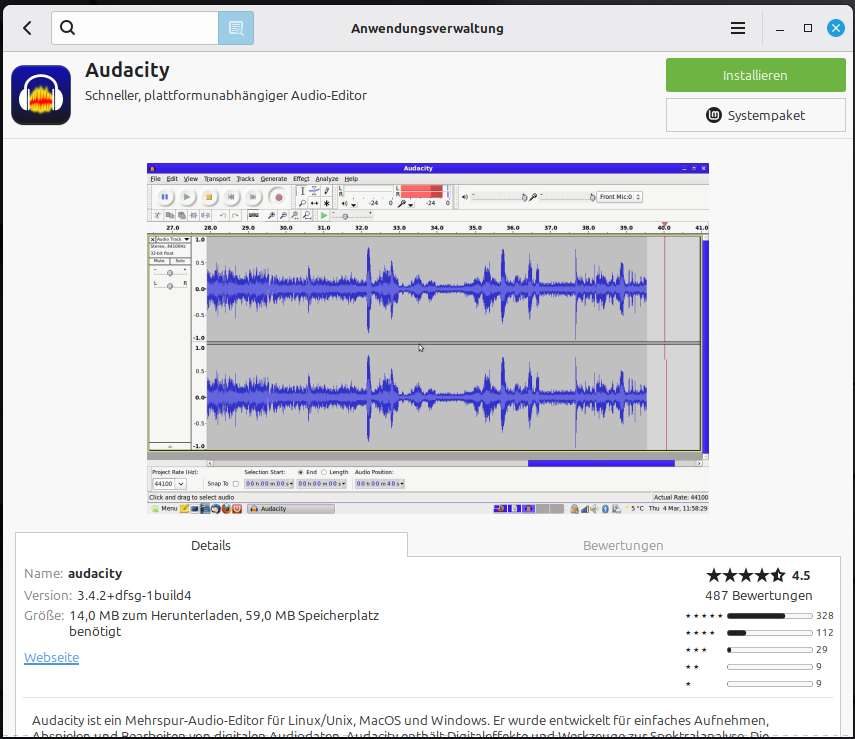Click the four-and-a-half star rating icon
Screen dimensions: 855x739
(745, 575)
